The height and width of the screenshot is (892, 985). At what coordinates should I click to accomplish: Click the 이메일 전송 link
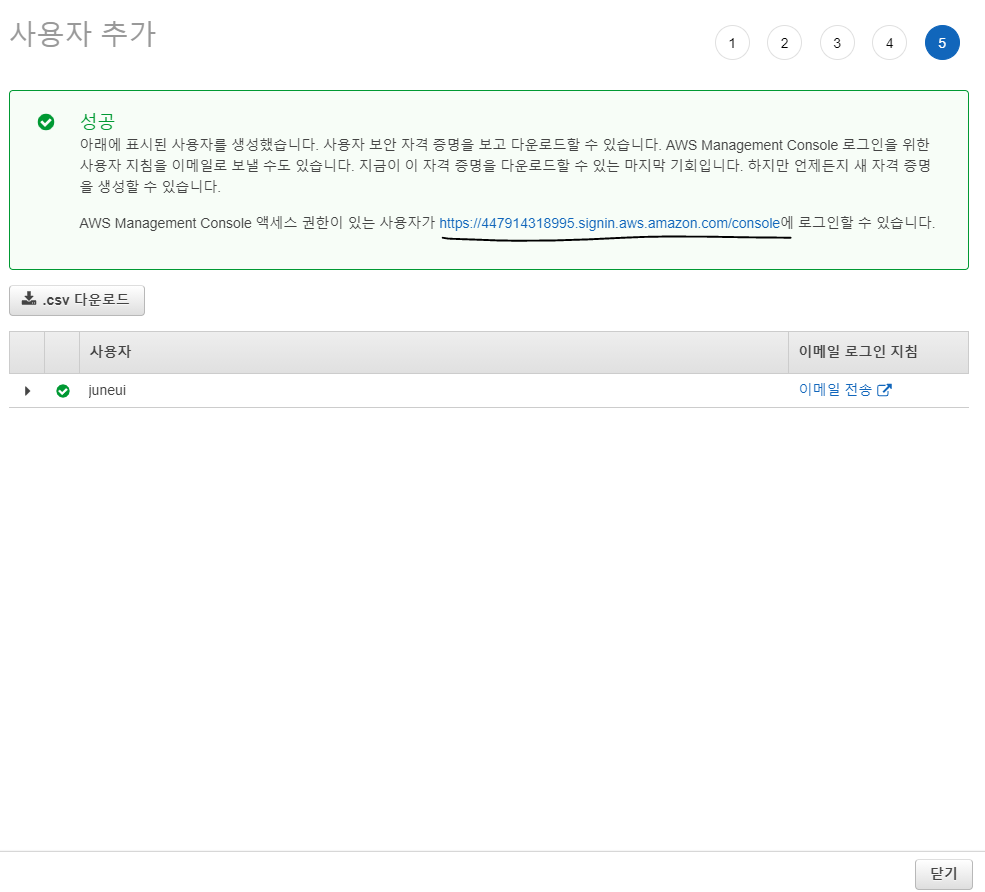(835, 390)
